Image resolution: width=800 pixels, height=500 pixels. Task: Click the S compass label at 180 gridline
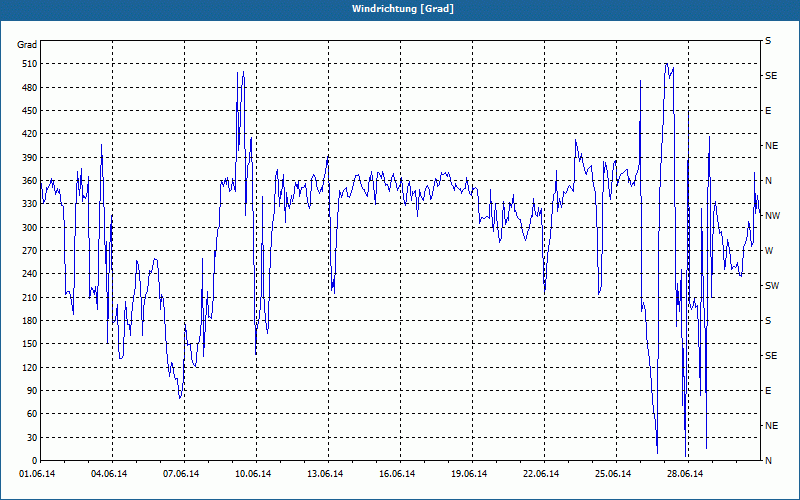[x=768, y=321]
